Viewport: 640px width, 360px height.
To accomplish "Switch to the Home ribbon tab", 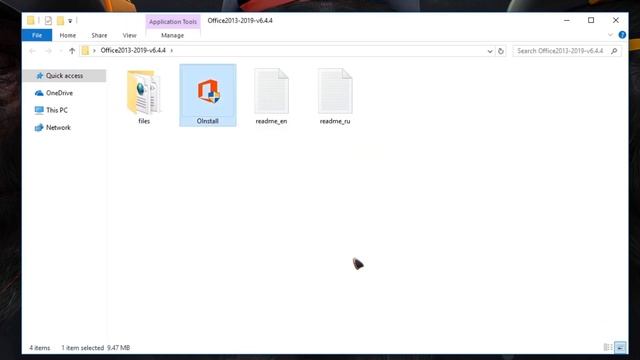I will pos(68,36).
